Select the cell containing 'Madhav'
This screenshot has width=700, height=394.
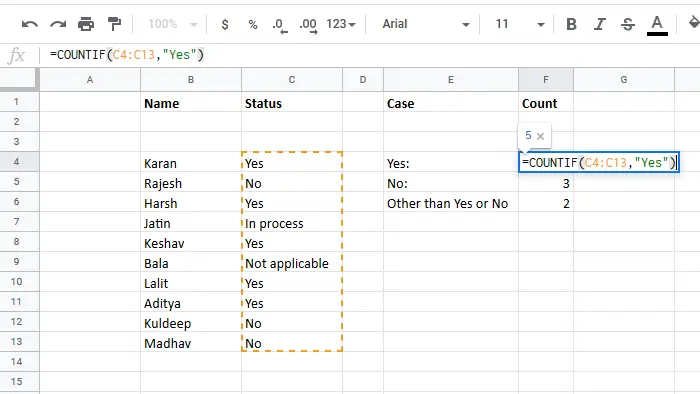click(x=191, y=343)
